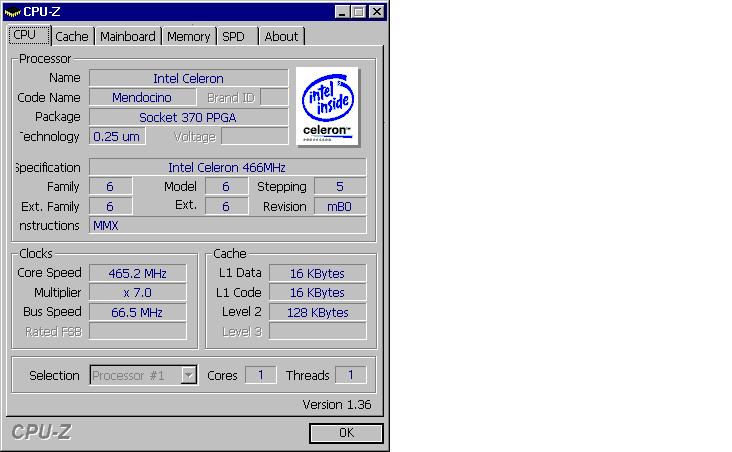Click the Cores count field
This screenshot has width=732, height=452.
[x=260, y=375]
